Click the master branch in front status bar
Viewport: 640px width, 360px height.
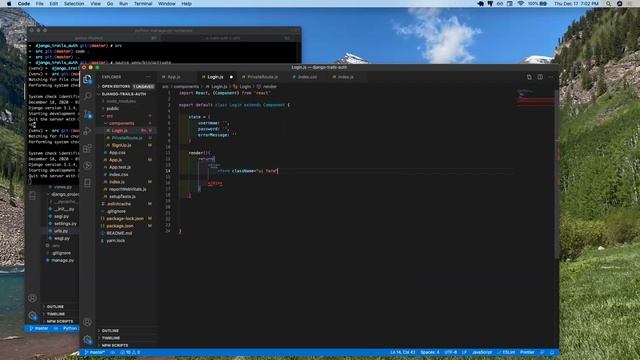[94, 352]
